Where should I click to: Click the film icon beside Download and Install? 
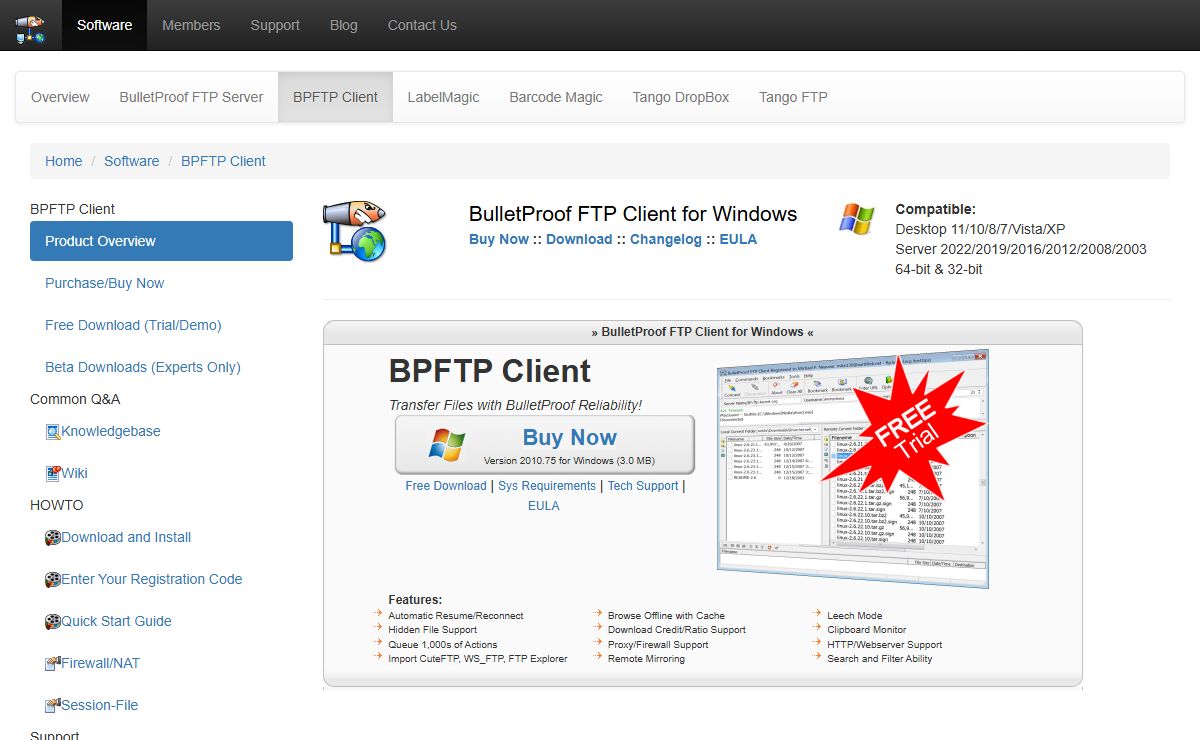pyautogui.click(x=53, y=538)
